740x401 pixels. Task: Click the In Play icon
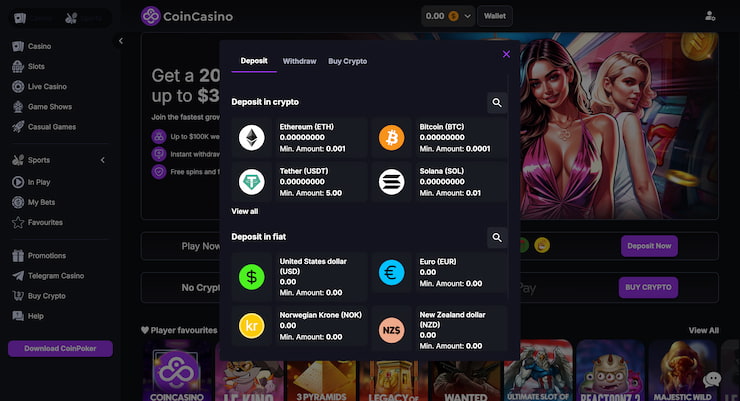18,182
